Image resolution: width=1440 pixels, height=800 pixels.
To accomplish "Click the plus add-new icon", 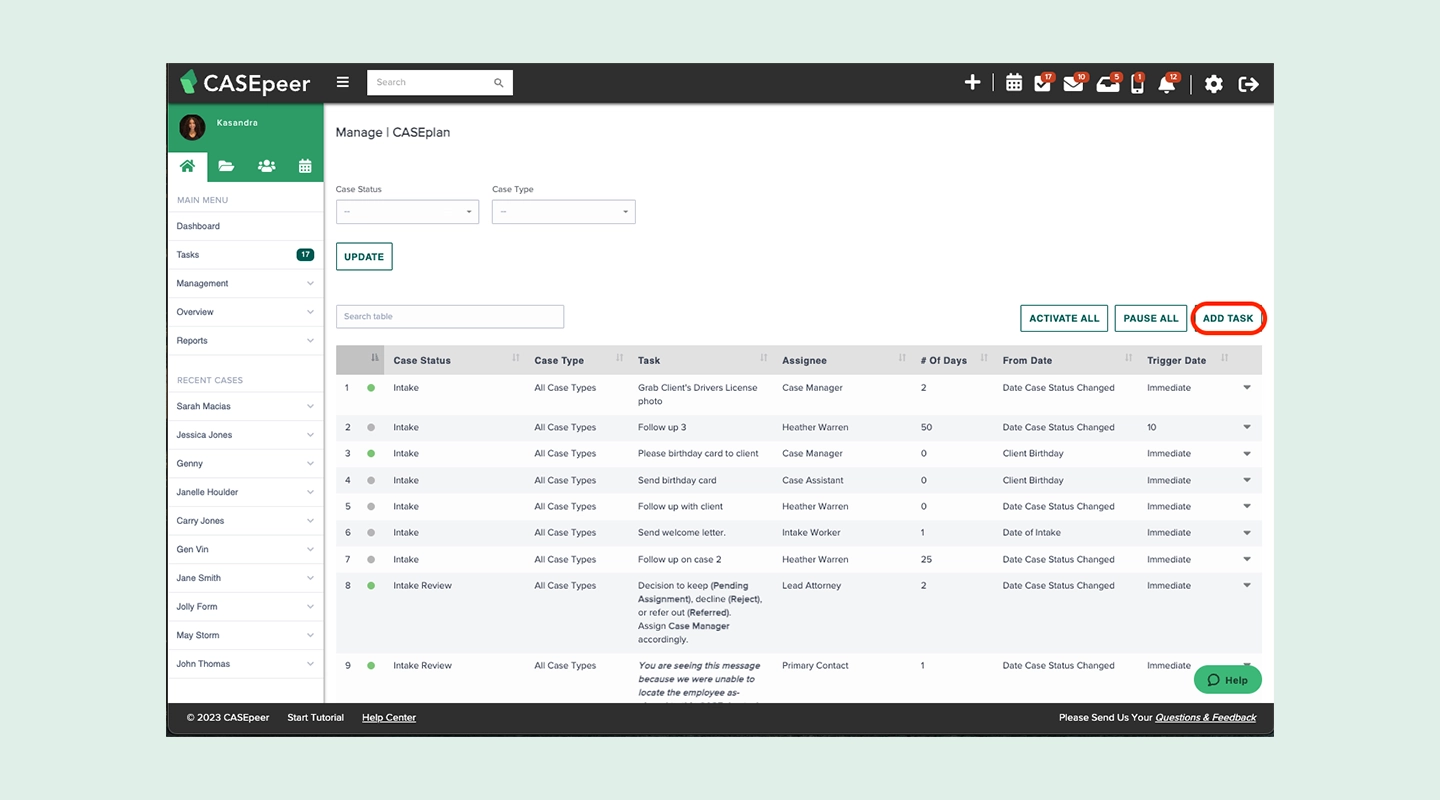I will (x=972, y=83).
